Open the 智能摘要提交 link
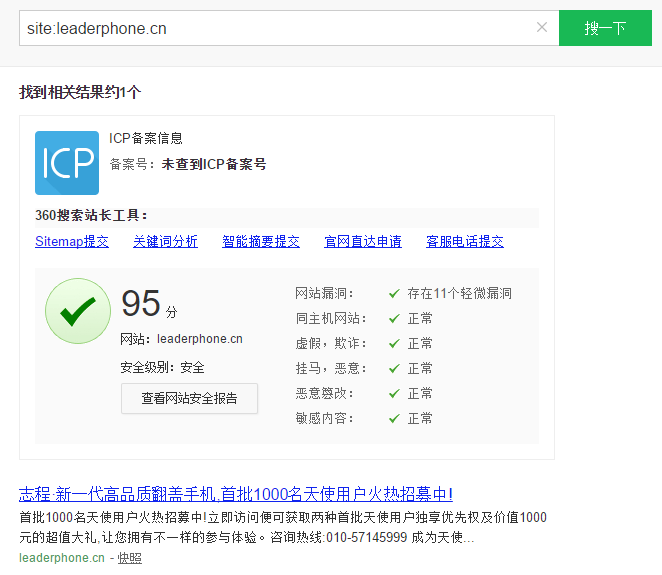Screen dimensions: 662x575 [261, 241]
